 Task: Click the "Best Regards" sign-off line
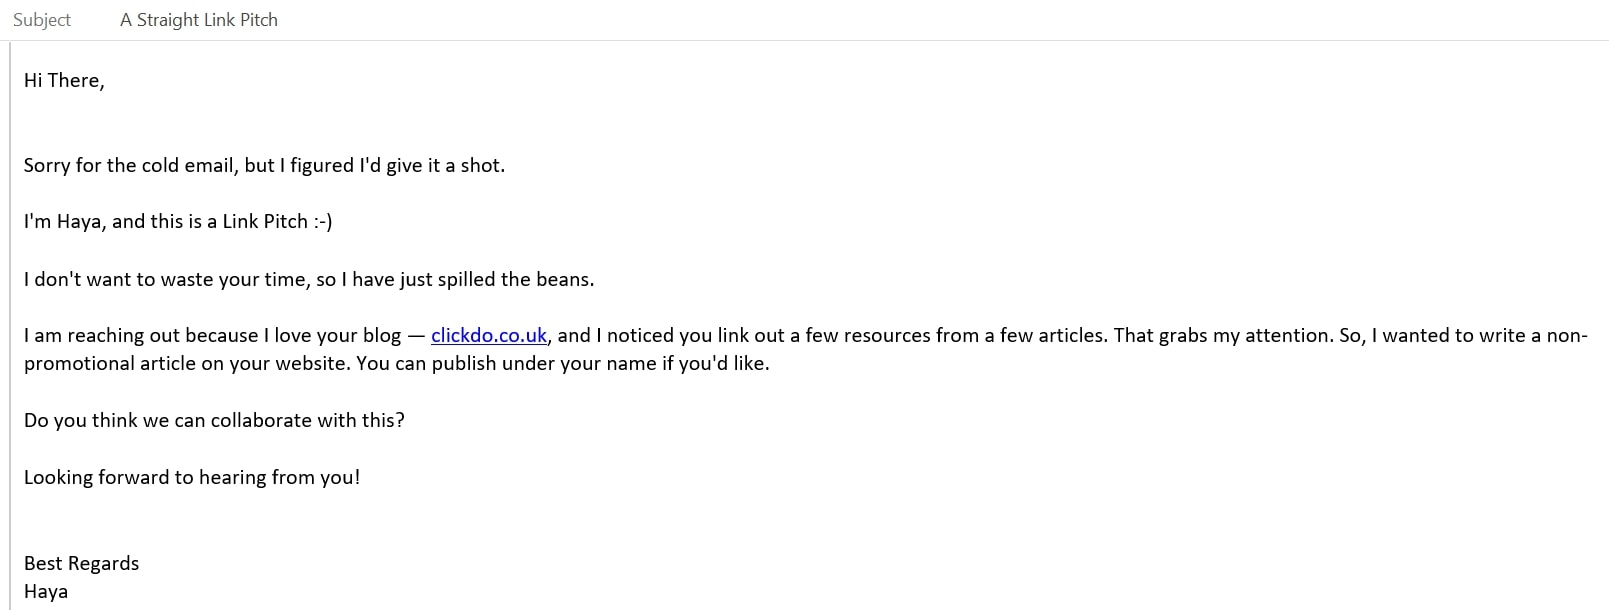point(82,564)
